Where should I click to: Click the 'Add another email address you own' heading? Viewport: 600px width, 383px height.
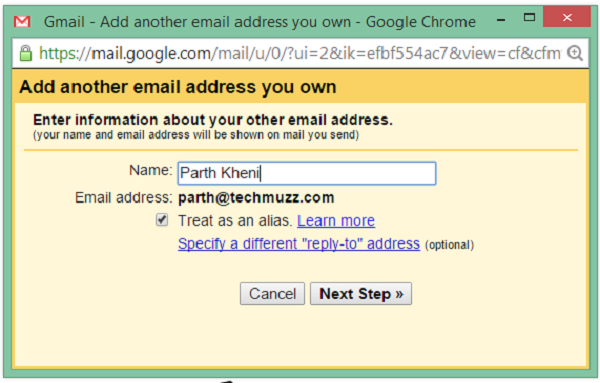[178, 87]
